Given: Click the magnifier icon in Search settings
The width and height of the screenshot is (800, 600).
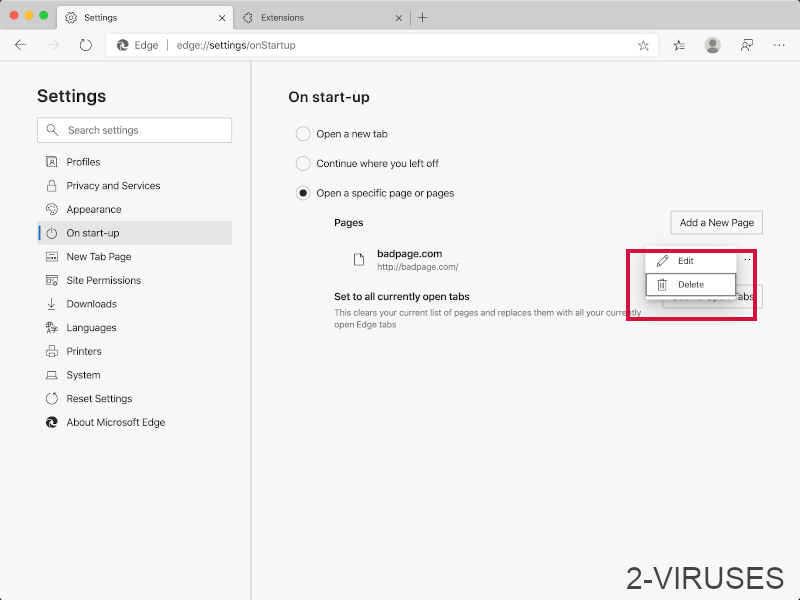Looking at the screenshot, I should point(52,130).
